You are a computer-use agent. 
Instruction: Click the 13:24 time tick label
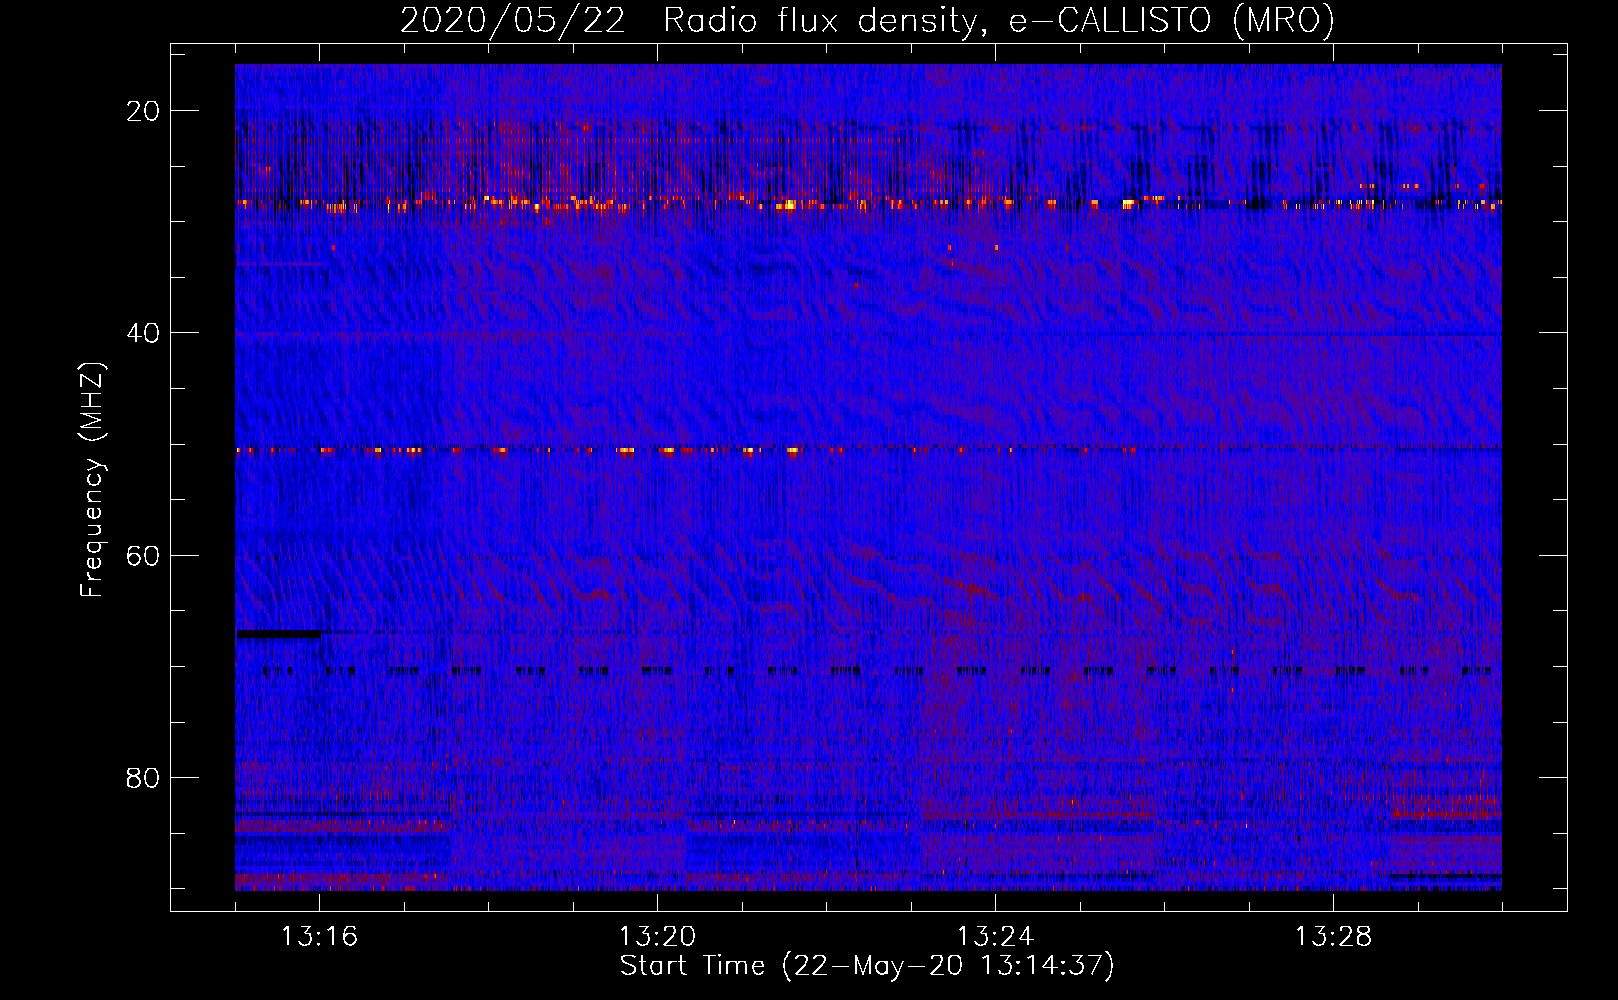pos(995,937)
